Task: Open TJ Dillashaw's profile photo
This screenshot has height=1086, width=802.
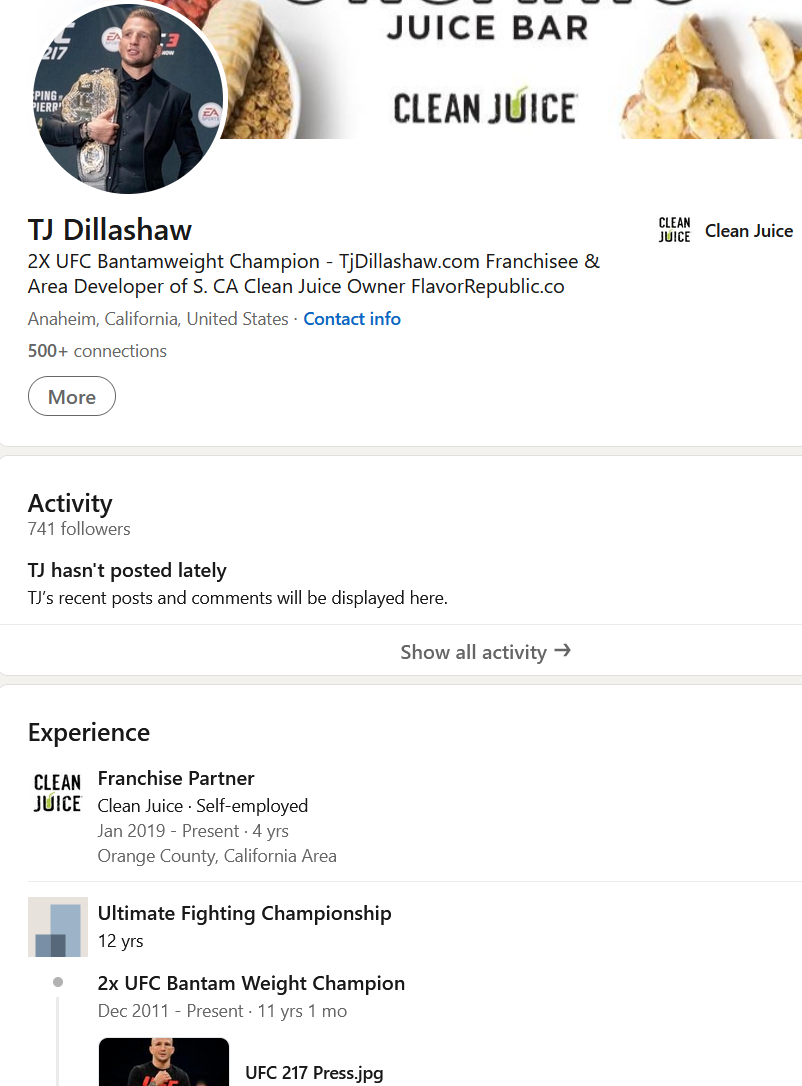Action: click(128, 97)
